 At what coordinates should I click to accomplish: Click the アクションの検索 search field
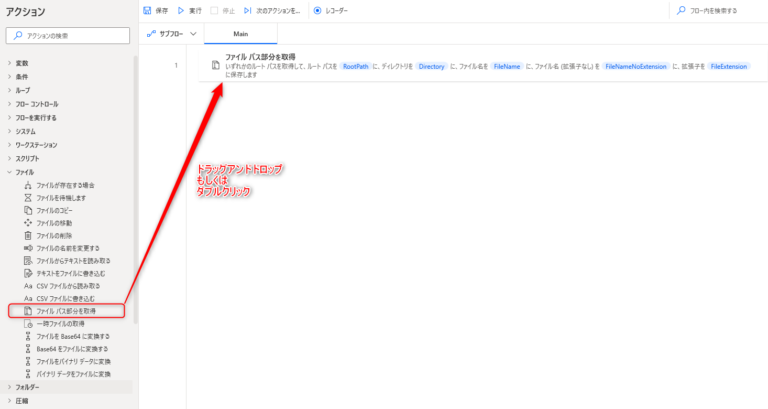point(68,36)
